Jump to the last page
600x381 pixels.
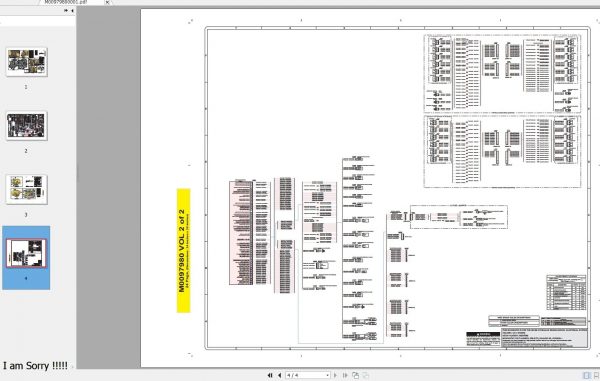point(345,375)
